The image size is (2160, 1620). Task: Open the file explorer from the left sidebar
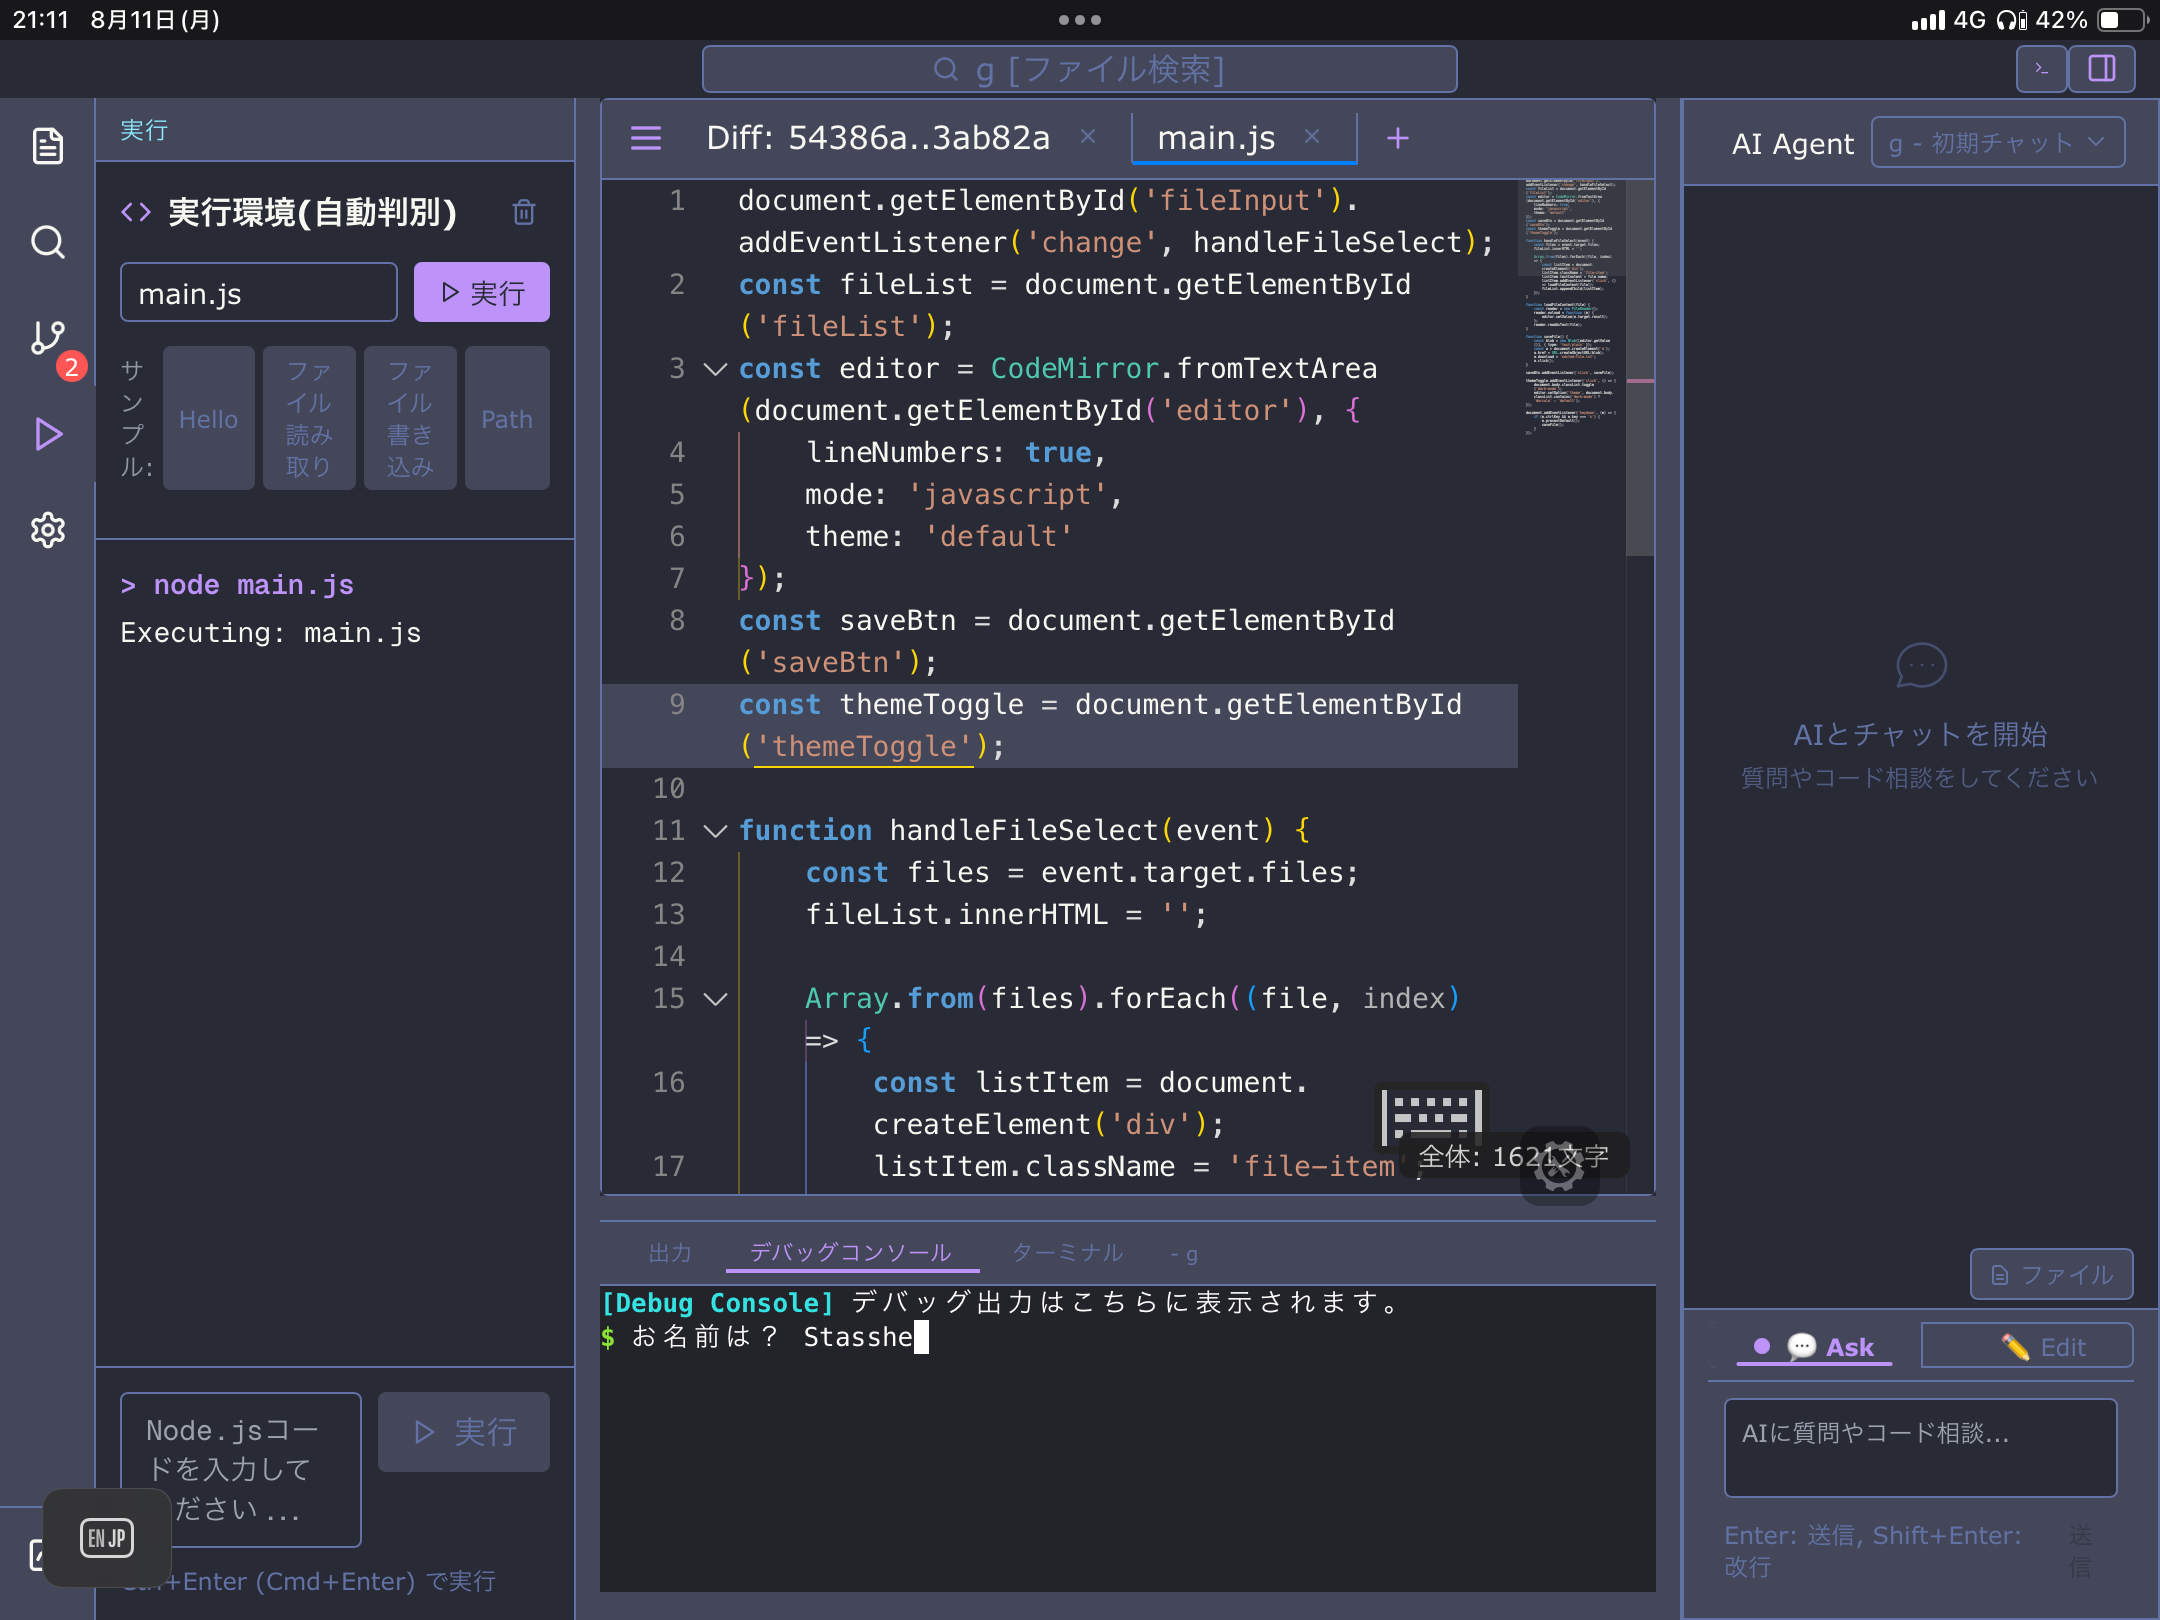[x=47, y=146]
